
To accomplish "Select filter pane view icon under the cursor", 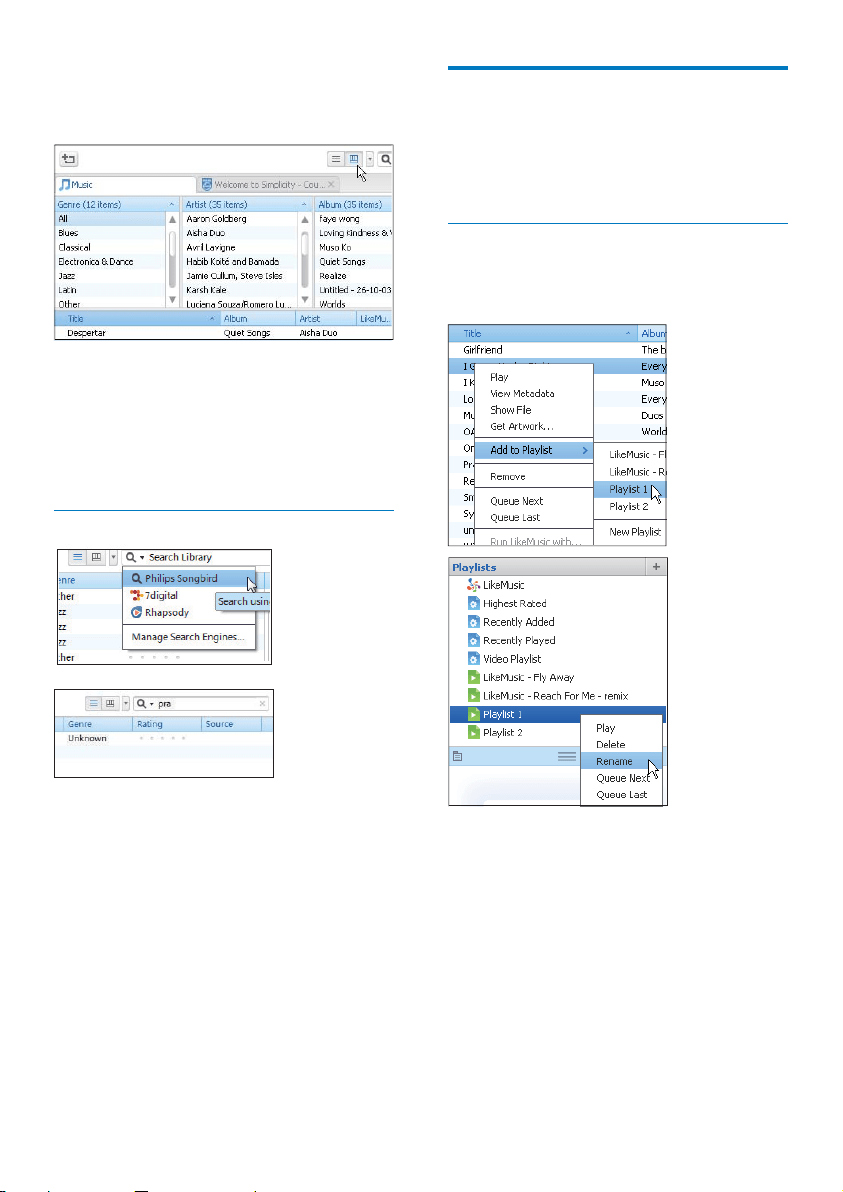I will click(353, 159).
